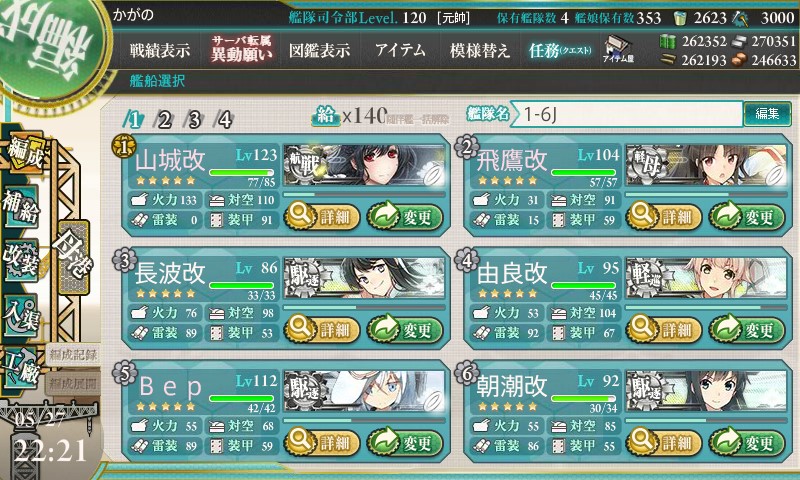Switch to fleet tab 2
The width and height of the screenshot is (800, 480).
[x=164, y=120]
